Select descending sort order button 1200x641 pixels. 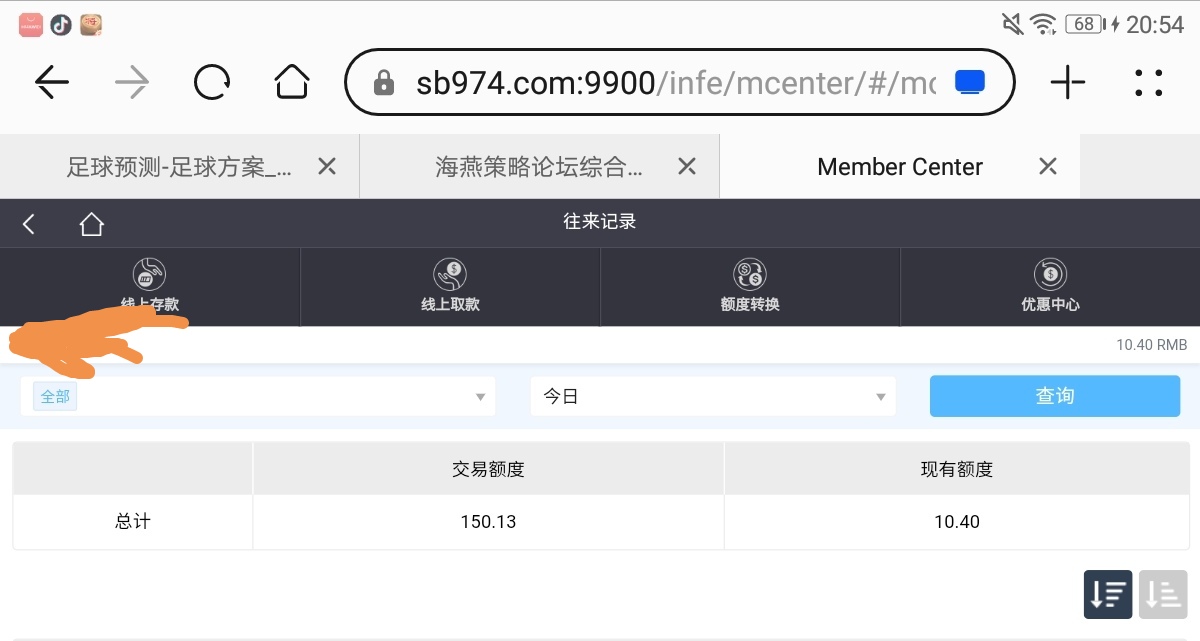tap(1108, 594)
